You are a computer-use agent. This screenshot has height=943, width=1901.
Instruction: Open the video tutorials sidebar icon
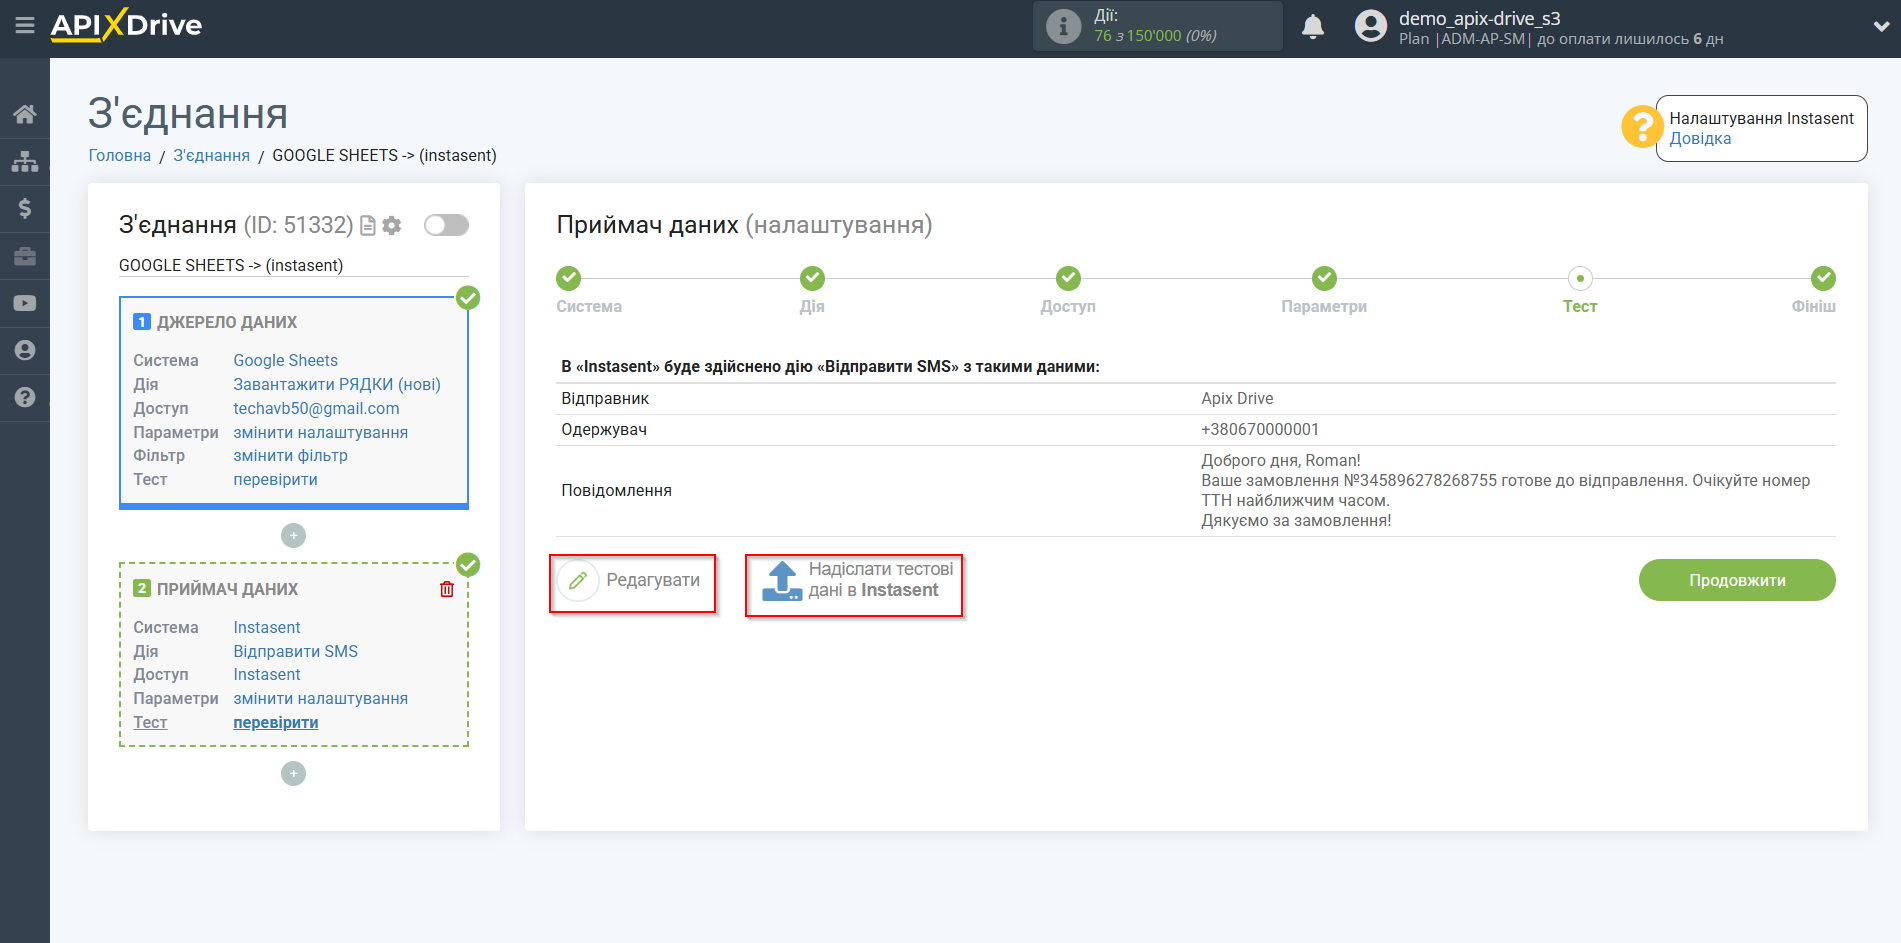click(25, 303)
